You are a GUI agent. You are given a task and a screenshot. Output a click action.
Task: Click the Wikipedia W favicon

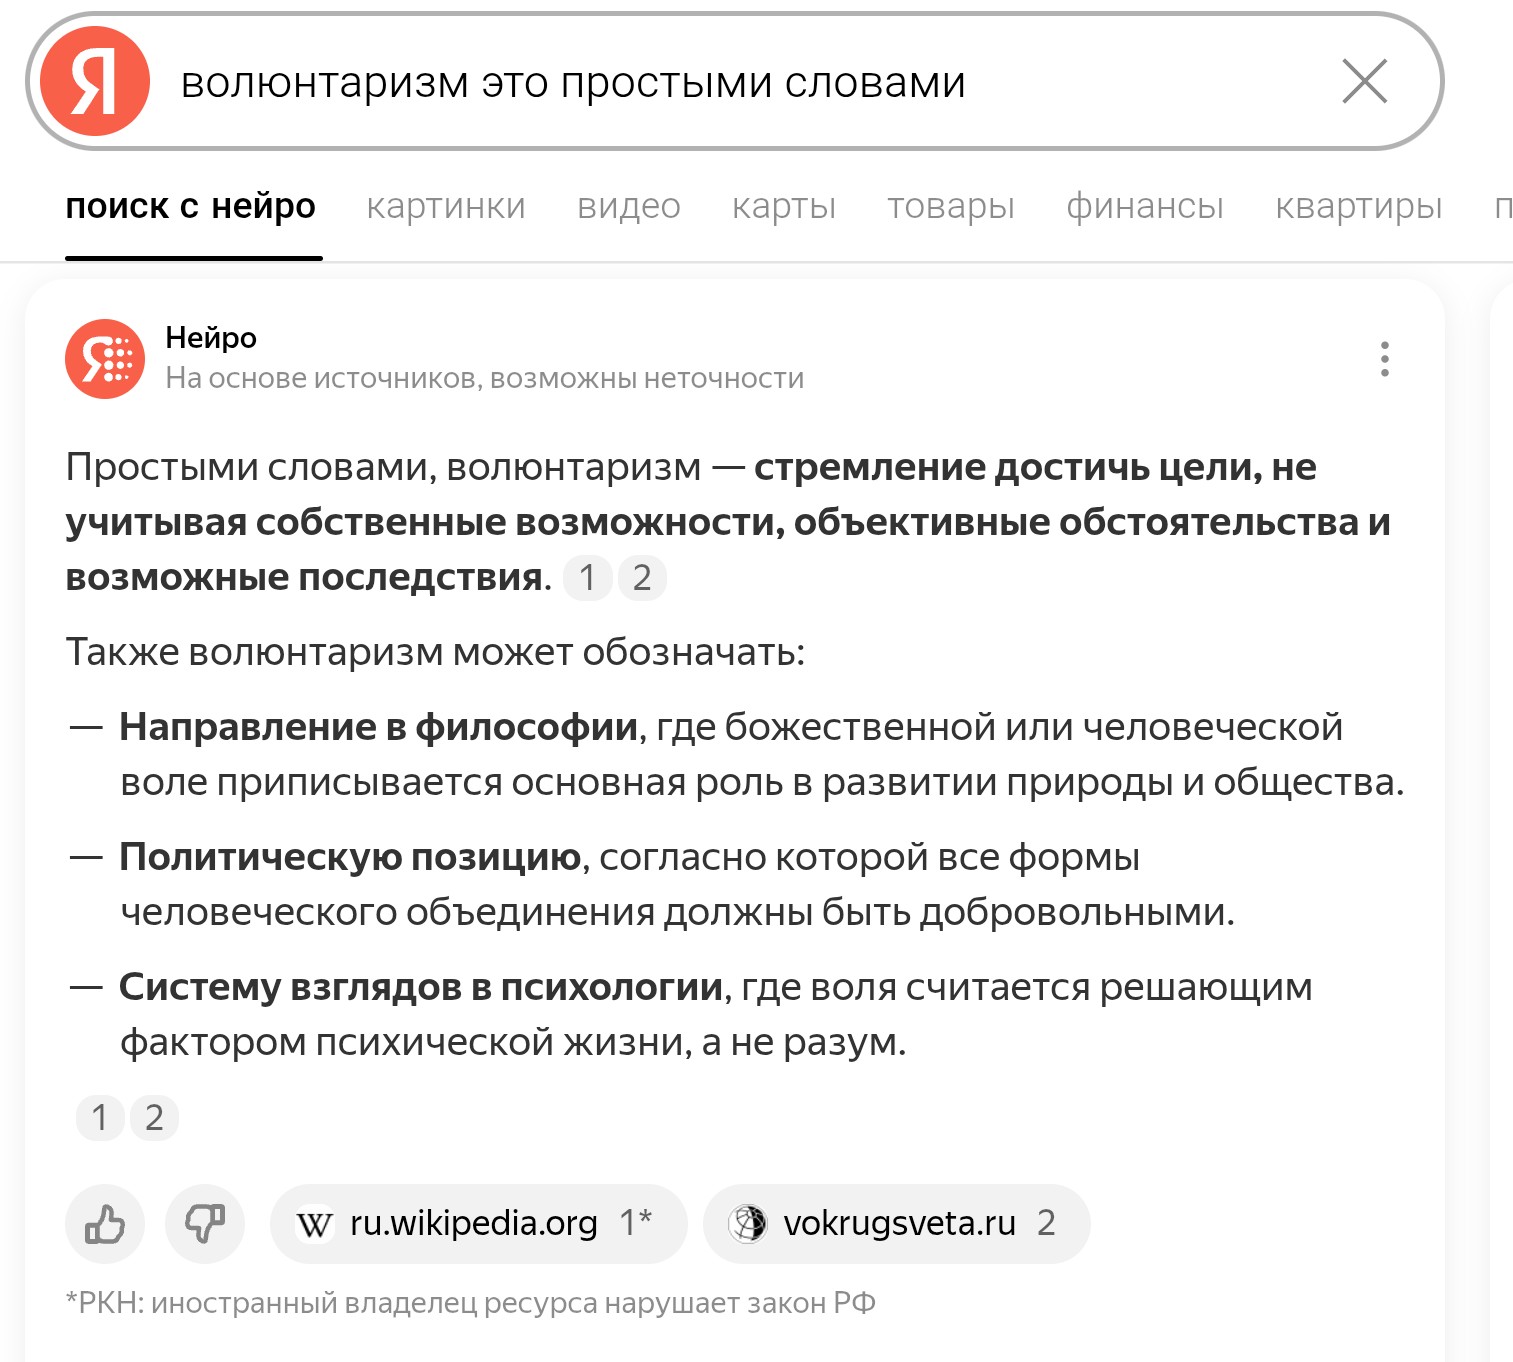314,1224
